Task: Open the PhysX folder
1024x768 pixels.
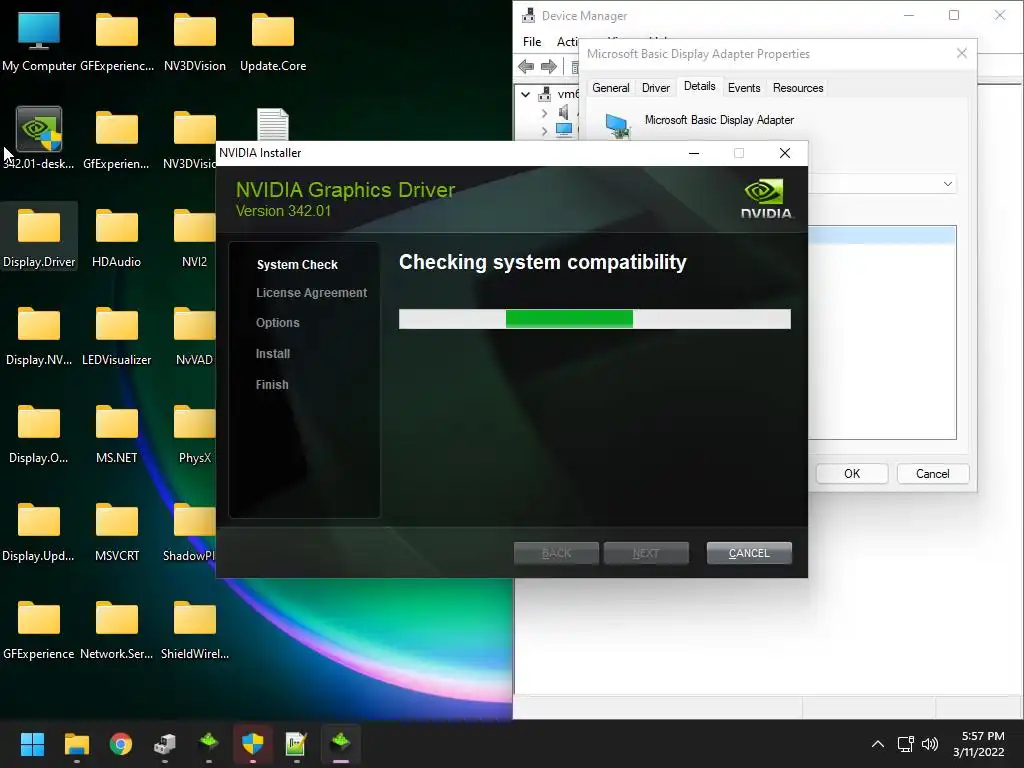Action: click(x=194, y=432)
